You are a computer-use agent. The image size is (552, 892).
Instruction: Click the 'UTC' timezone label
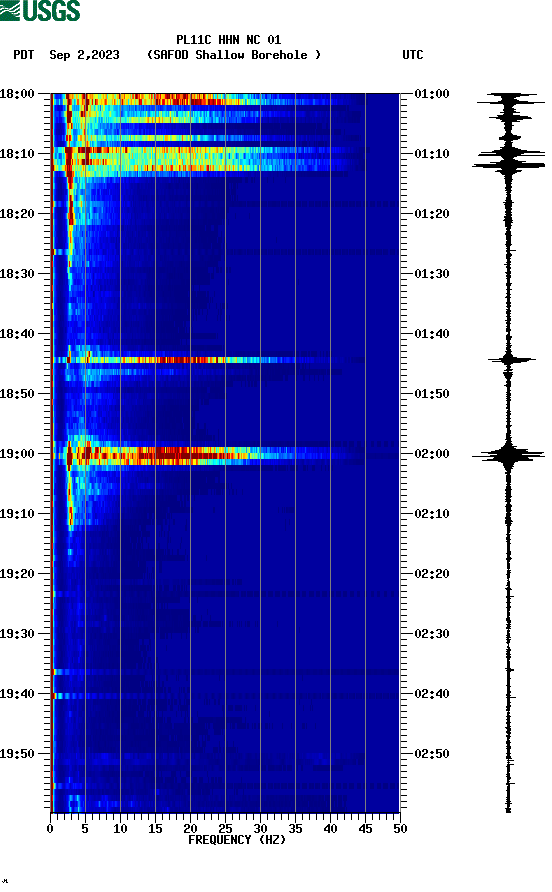click(413, 55)
